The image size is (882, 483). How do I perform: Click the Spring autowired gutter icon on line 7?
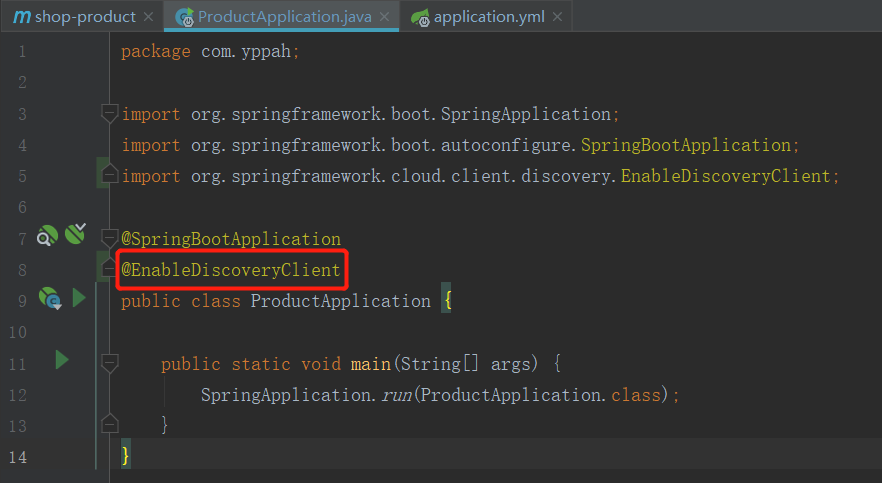point(75,233)
